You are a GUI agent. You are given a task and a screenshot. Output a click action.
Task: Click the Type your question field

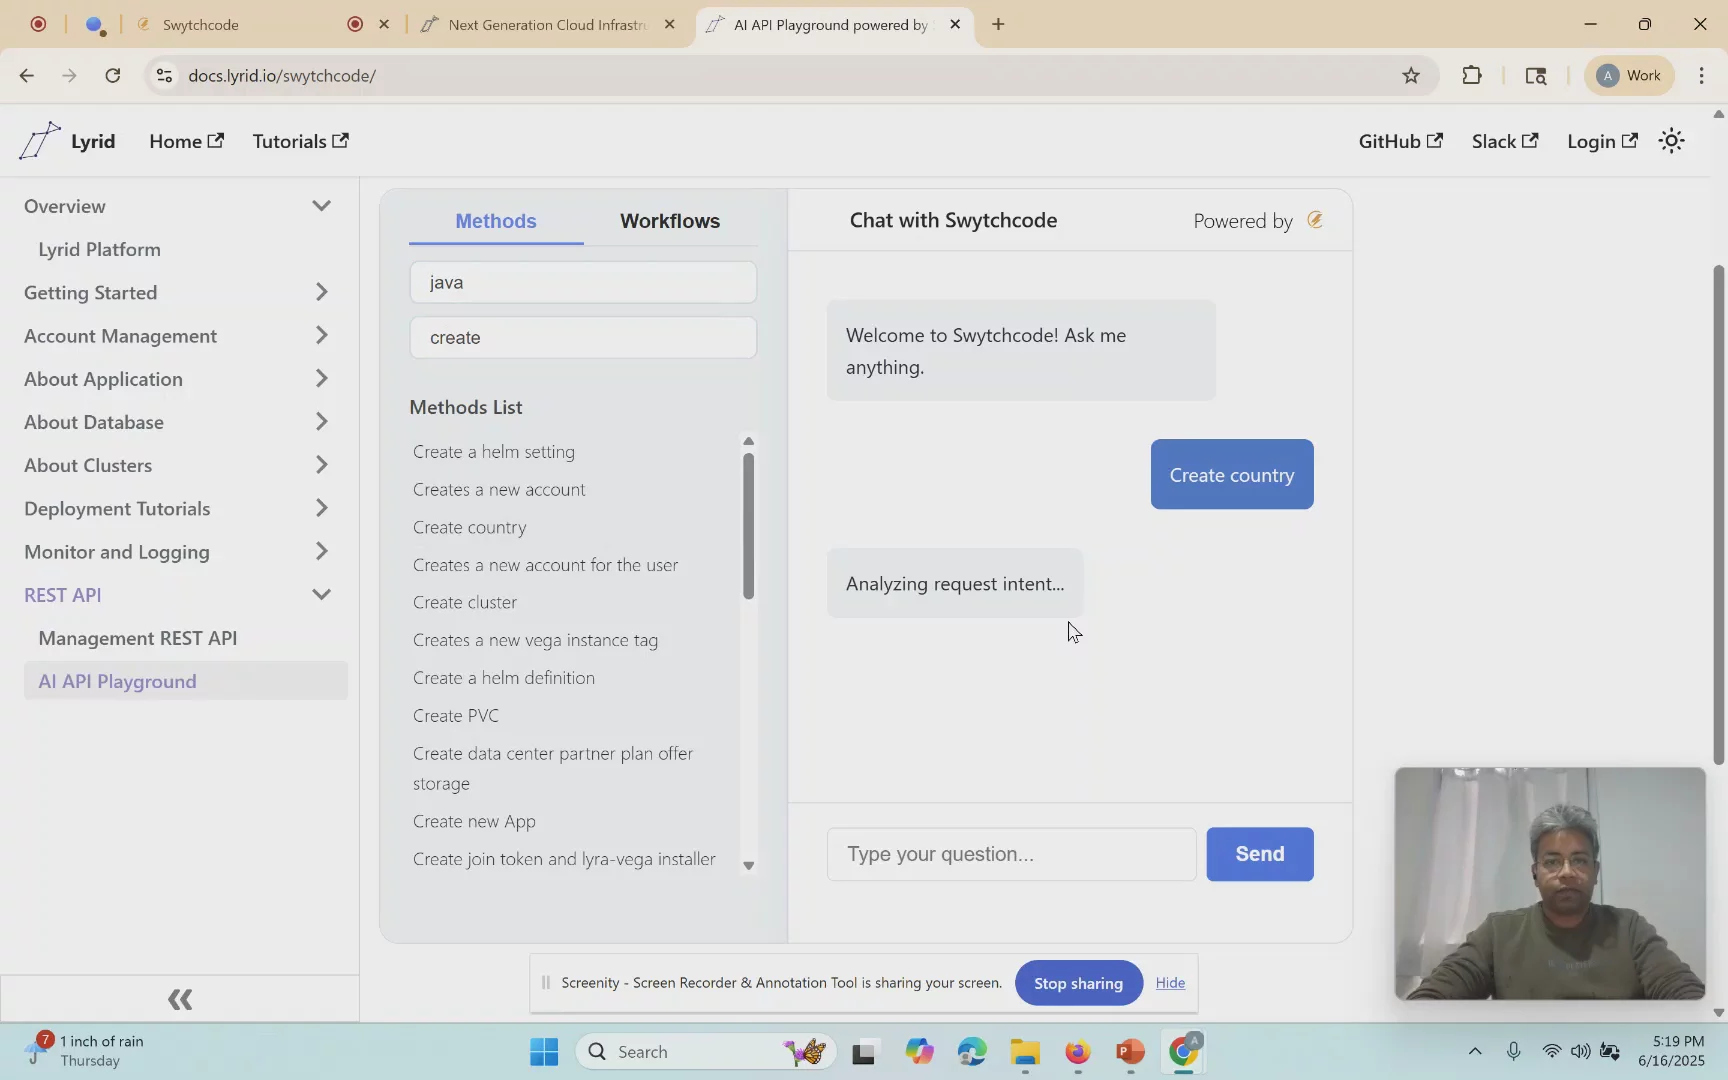point(1010,854)
